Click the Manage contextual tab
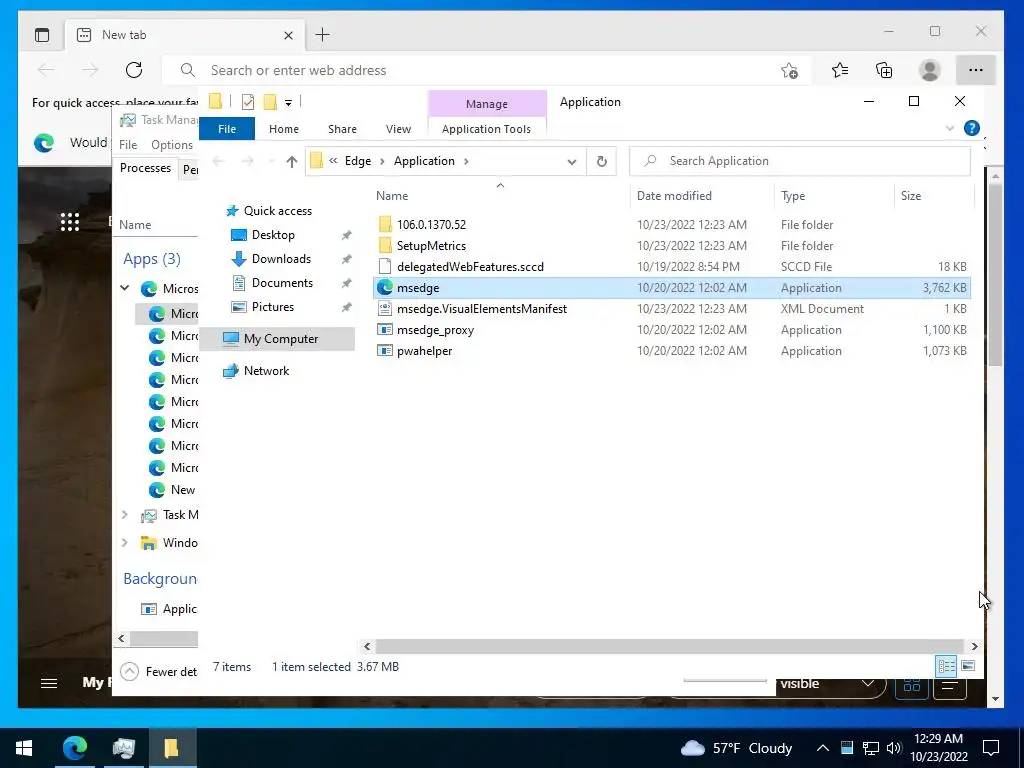The image size is (1024, 768). (x=487, y=104)
